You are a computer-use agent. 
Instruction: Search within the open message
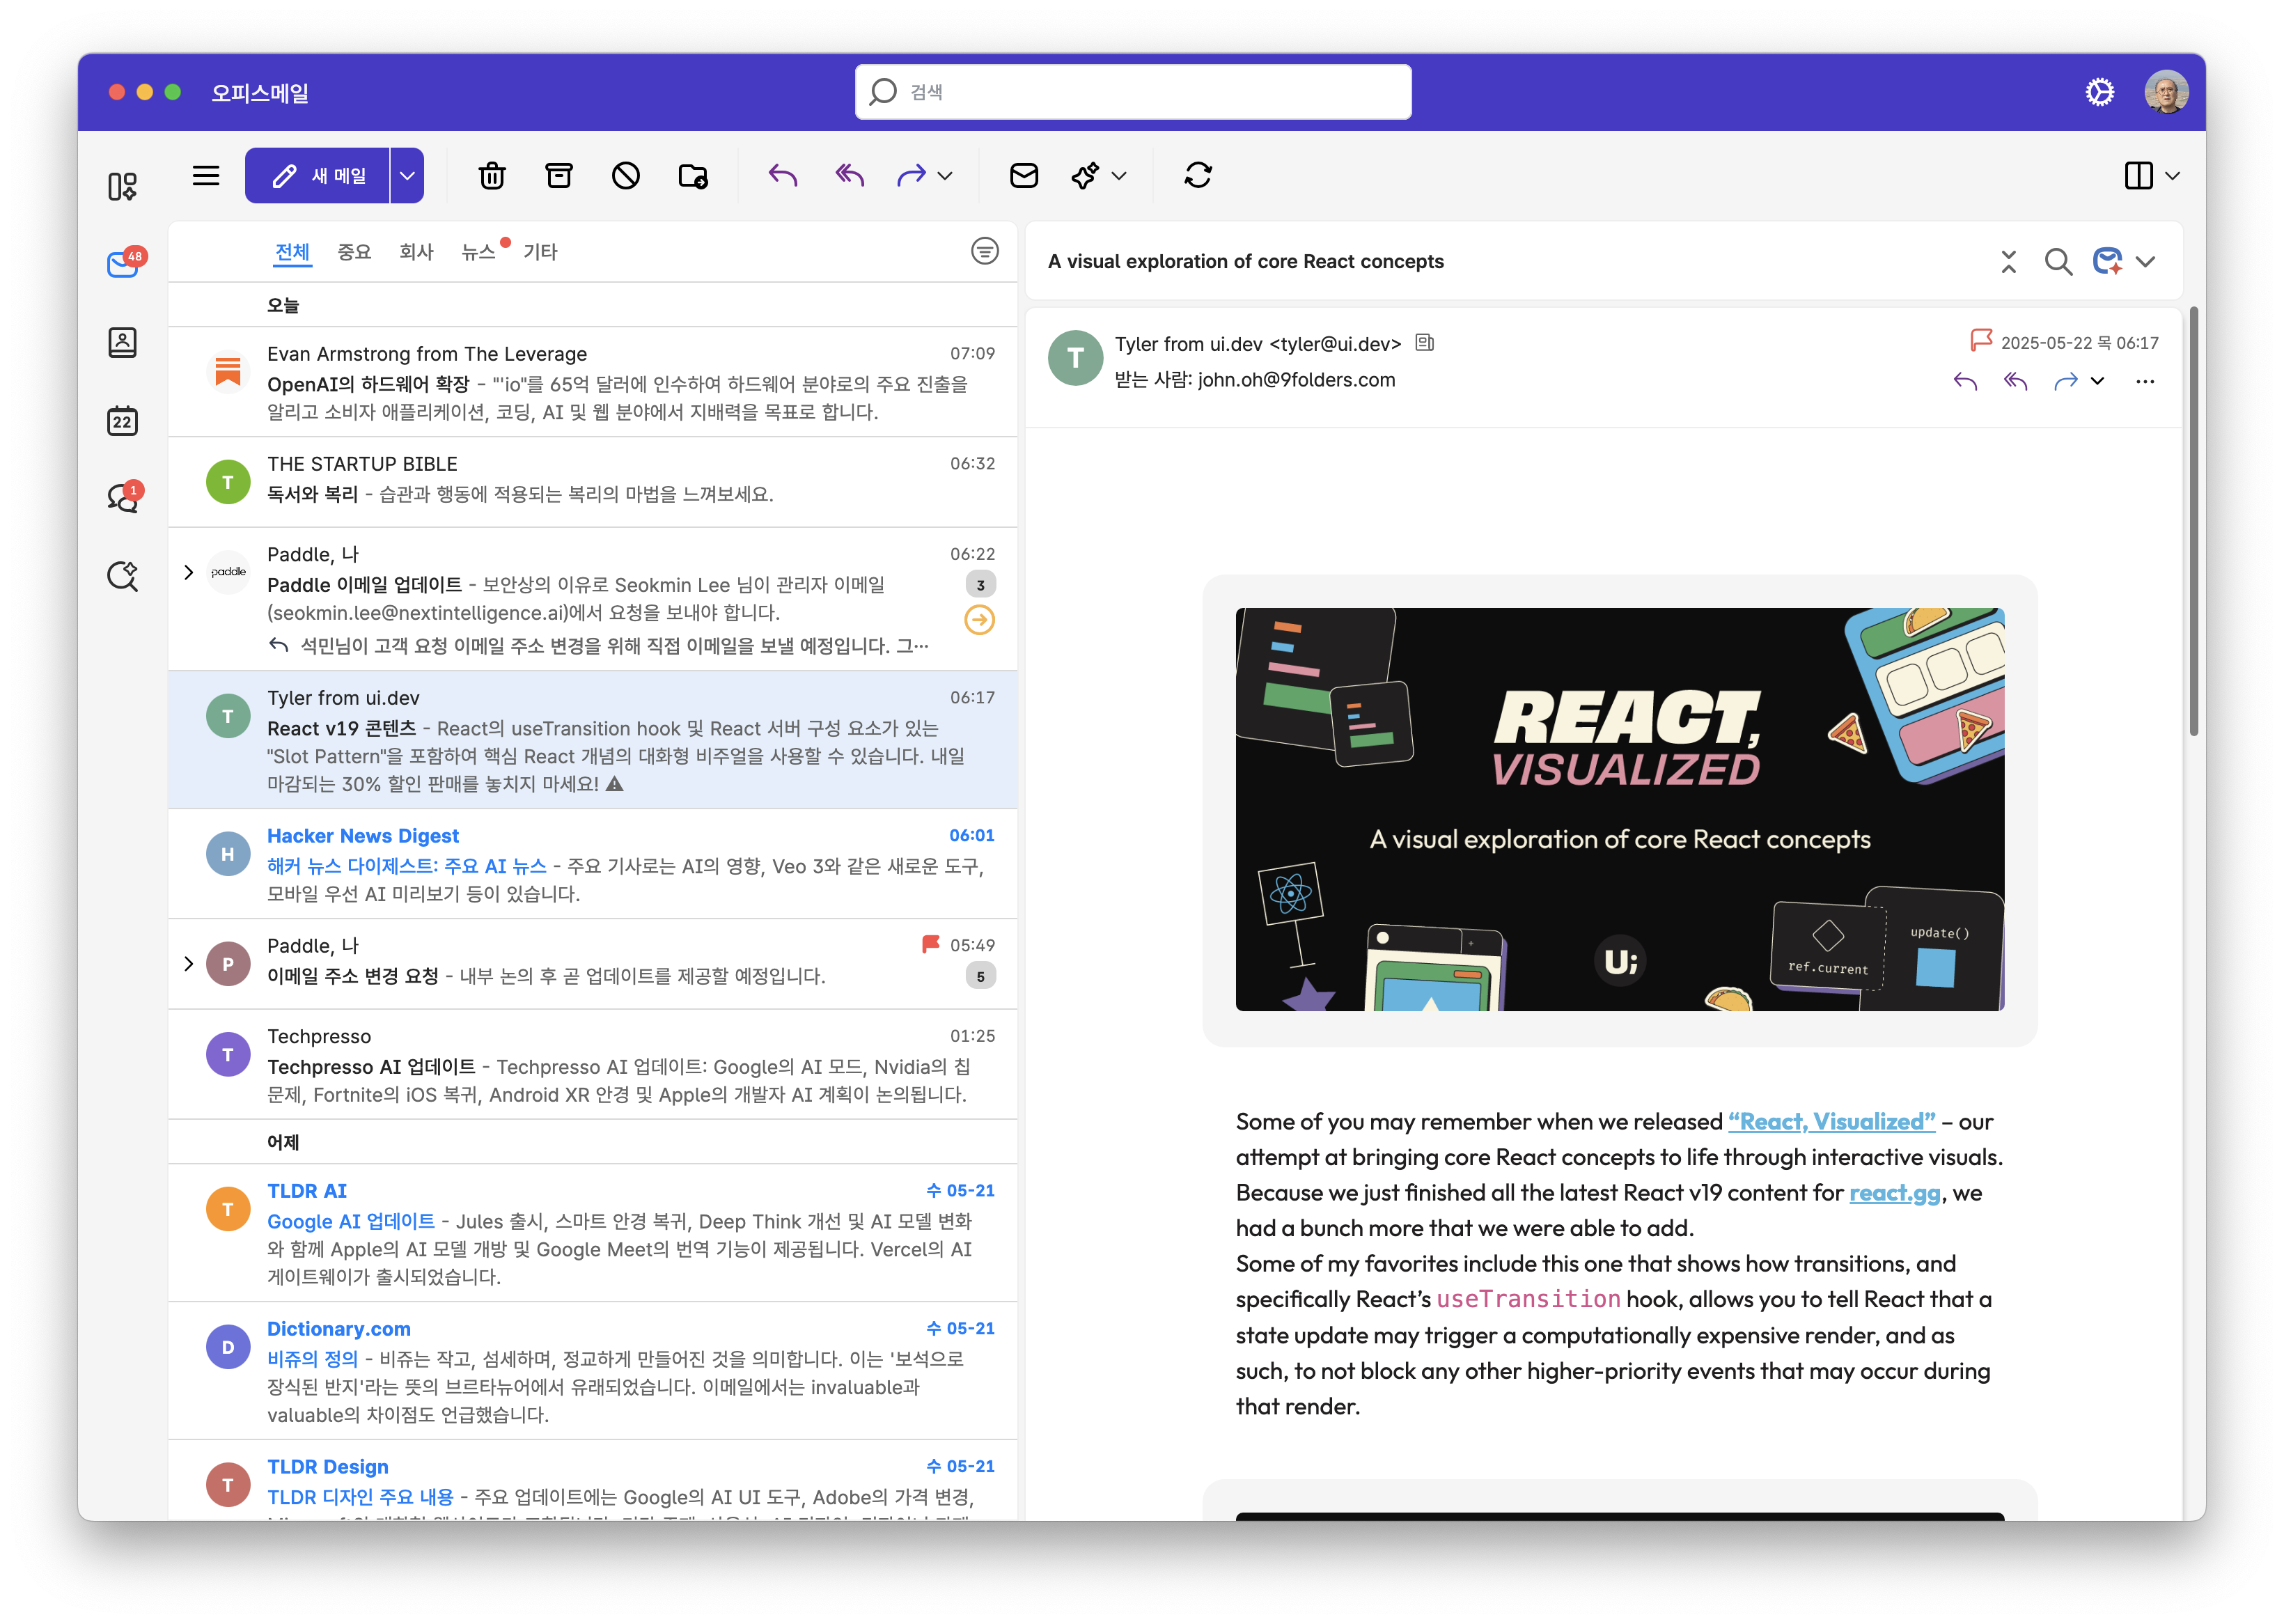[x=2058, y=262]
